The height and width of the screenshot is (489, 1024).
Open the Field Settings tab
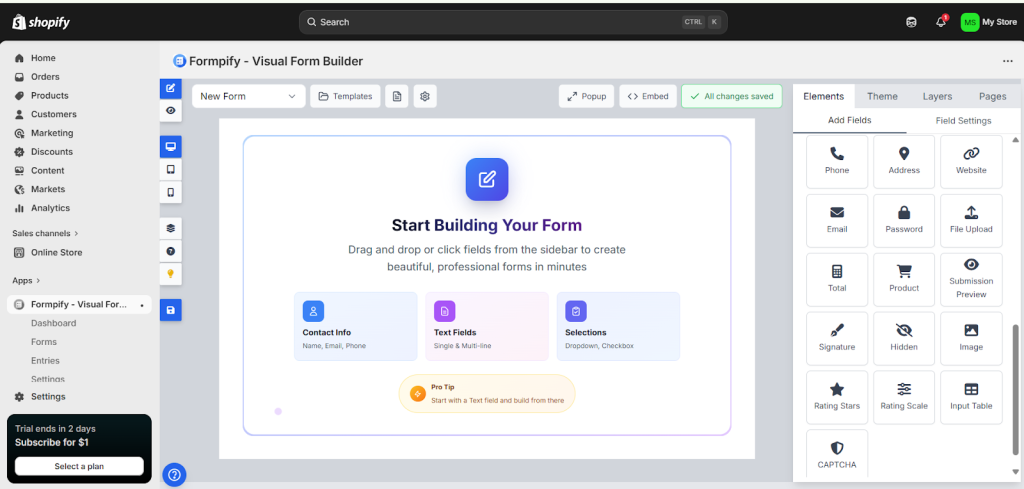click(963, 120)
